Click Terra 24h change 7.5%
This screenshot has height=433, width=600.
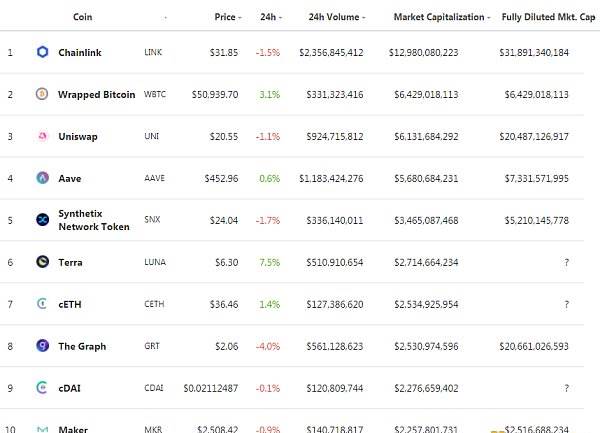tap(270, 262)
